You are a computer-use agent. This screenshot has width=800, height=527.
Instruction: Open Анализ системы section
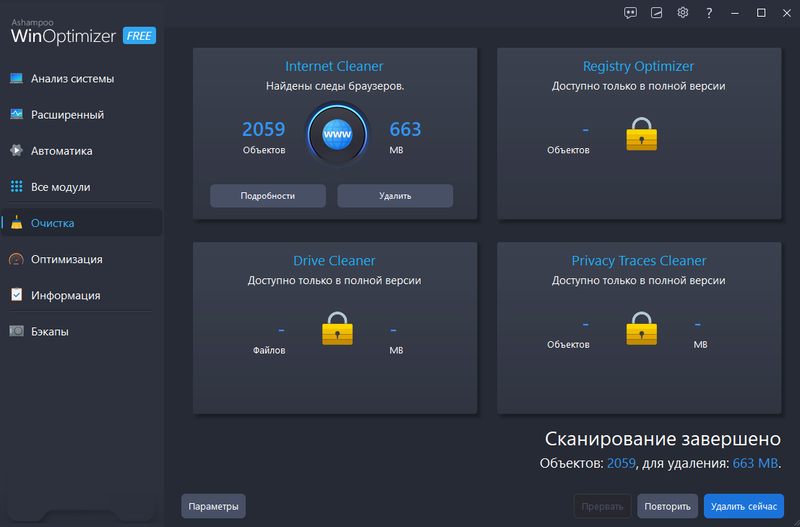pos(82,79)
